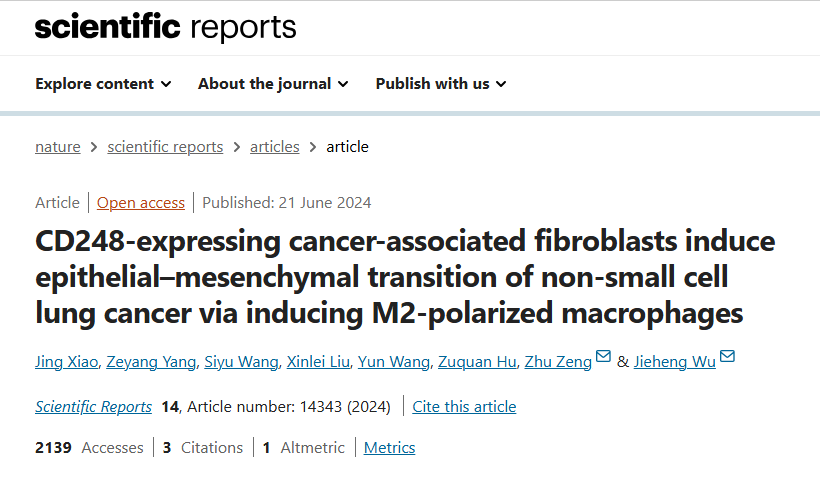Open the Metrics link
Viewport: 820px width, 479px height.
point(389,448)
